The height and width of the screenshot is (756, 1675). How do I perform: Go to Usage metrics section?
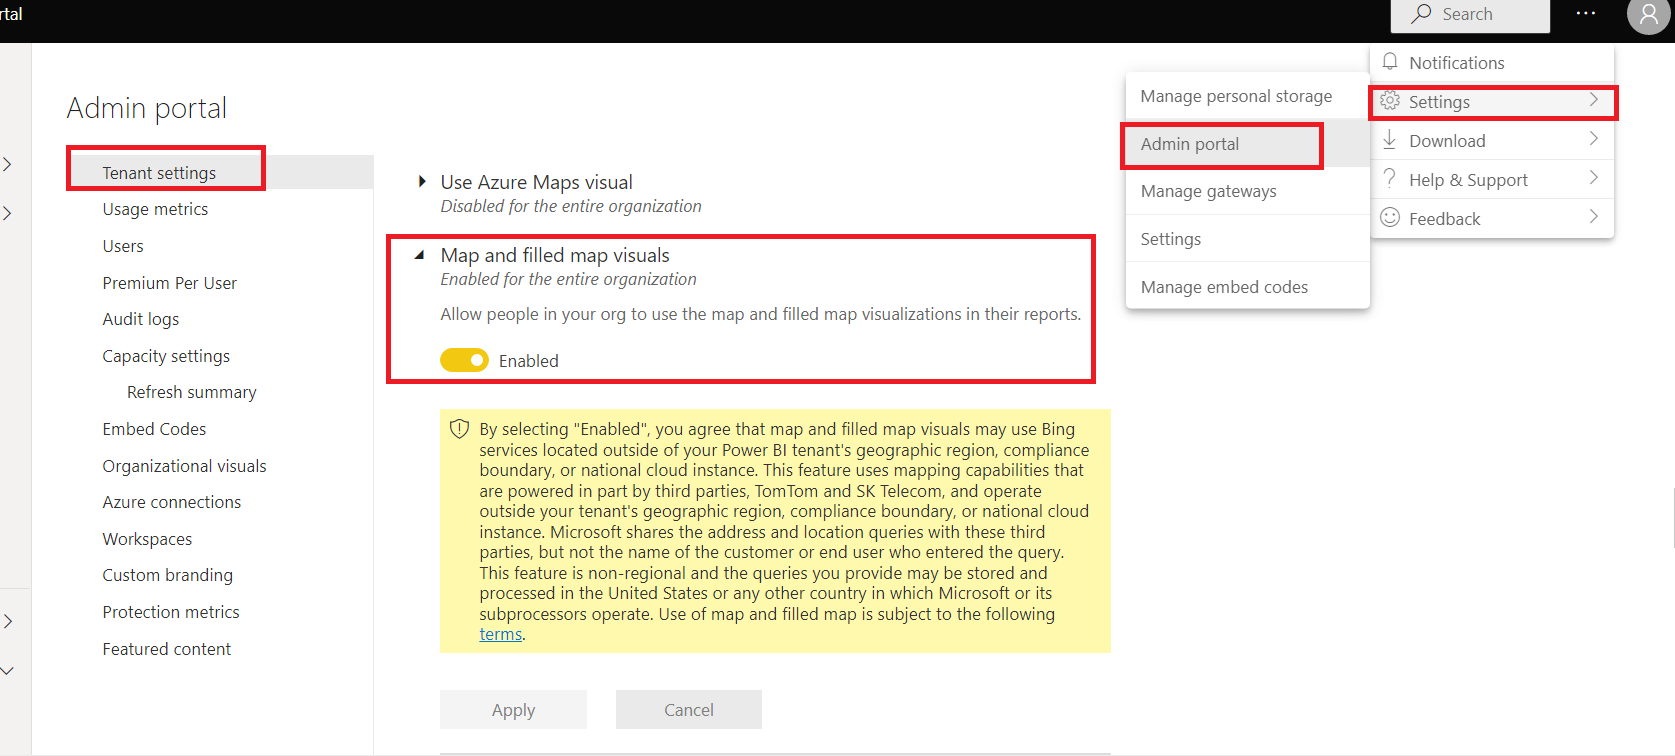[x=155, y=209]
